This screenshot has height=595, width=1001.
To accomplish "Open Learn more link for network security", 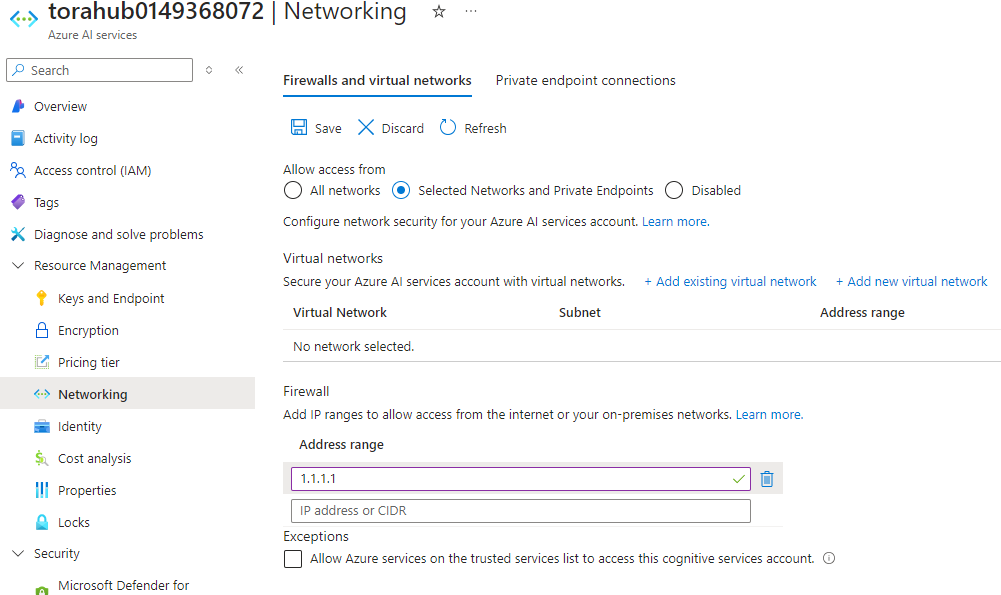I will tap(676, 222).
